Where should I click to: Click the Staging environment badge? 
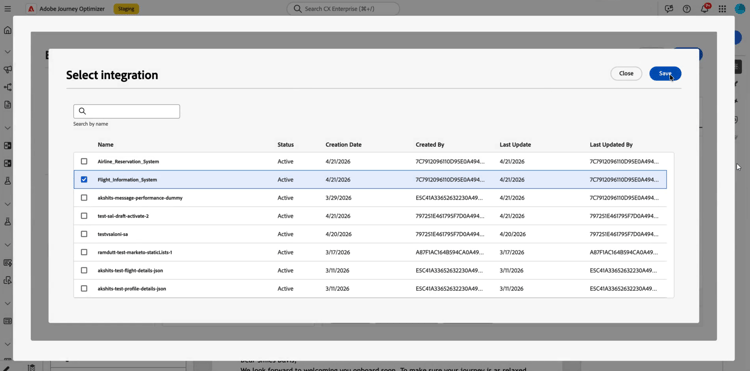pos(126,9)
